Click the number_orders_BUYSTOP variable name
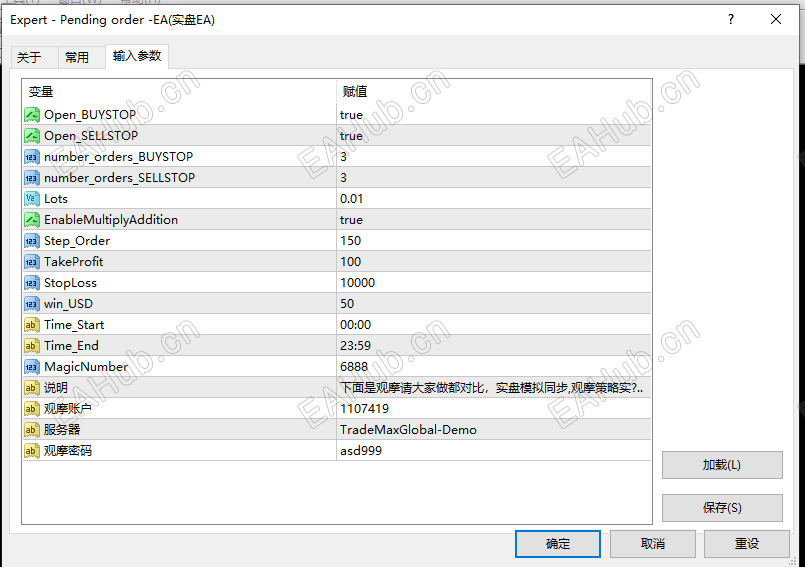The width and height of the screenshot is (805, 567). 119,157
